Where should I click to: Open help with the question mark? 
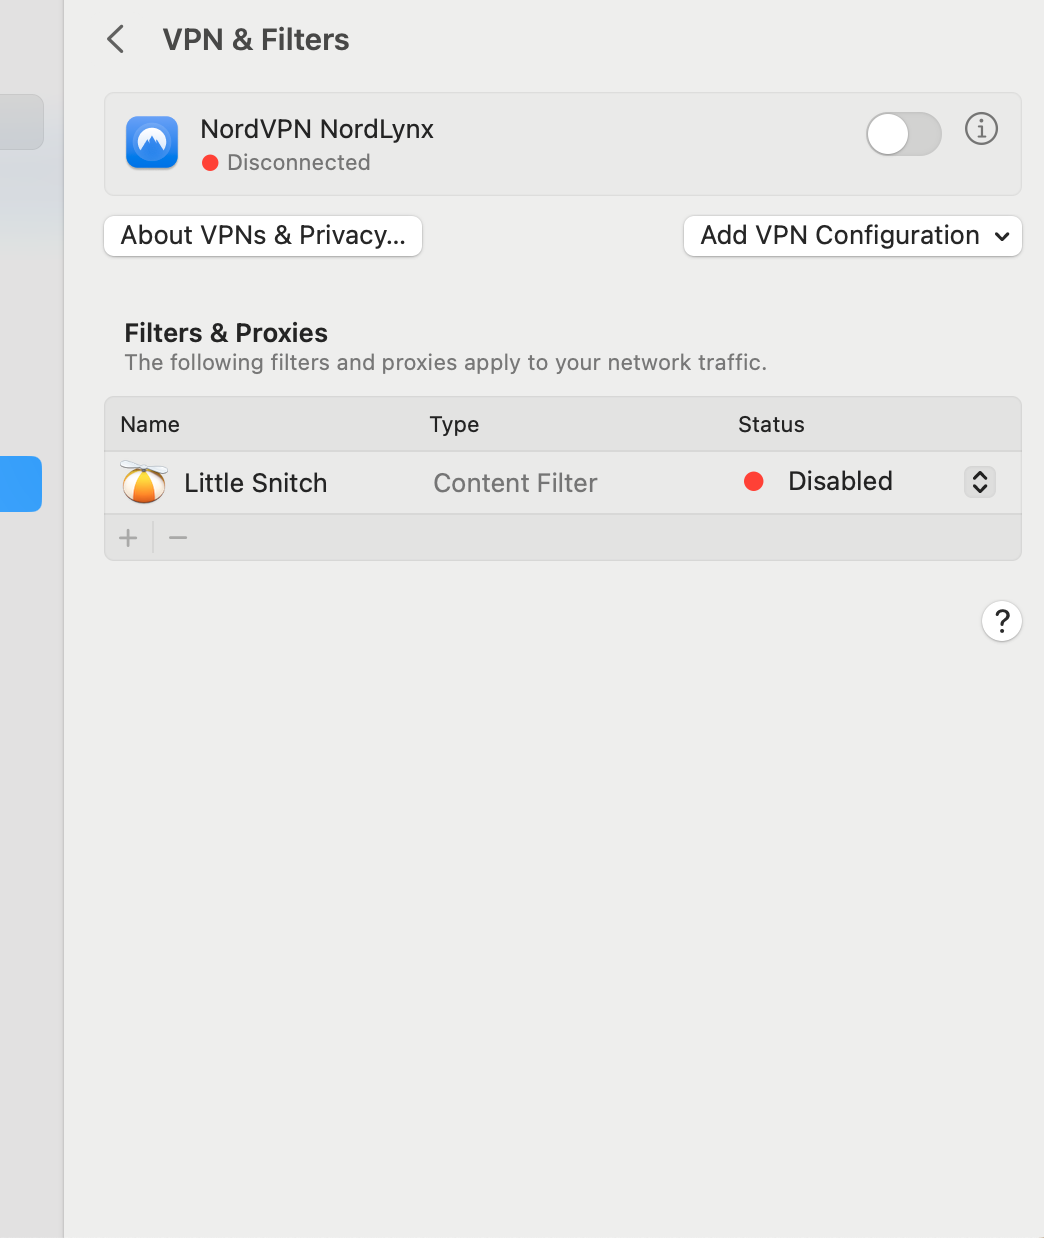click(x=1002, y=621)
